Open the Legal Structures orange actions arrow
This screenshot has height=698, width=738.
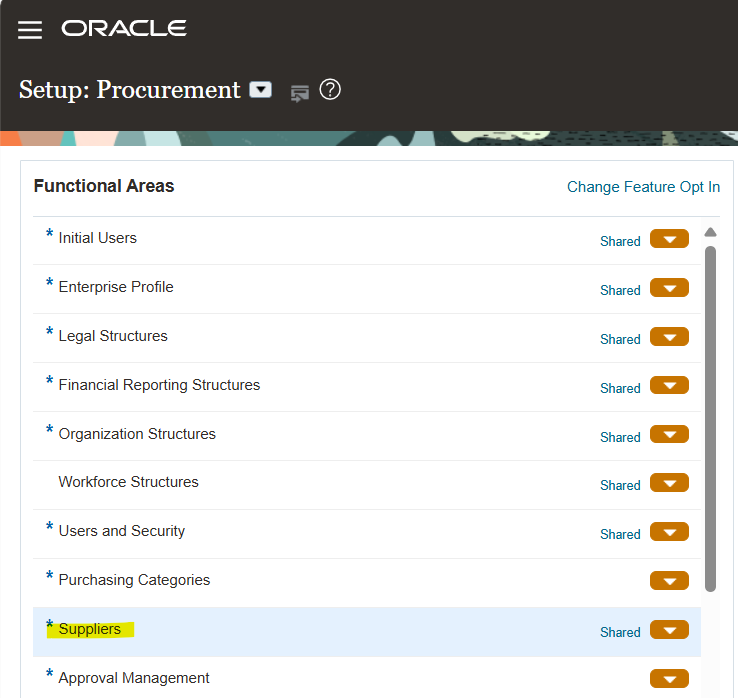click(669, 337)
